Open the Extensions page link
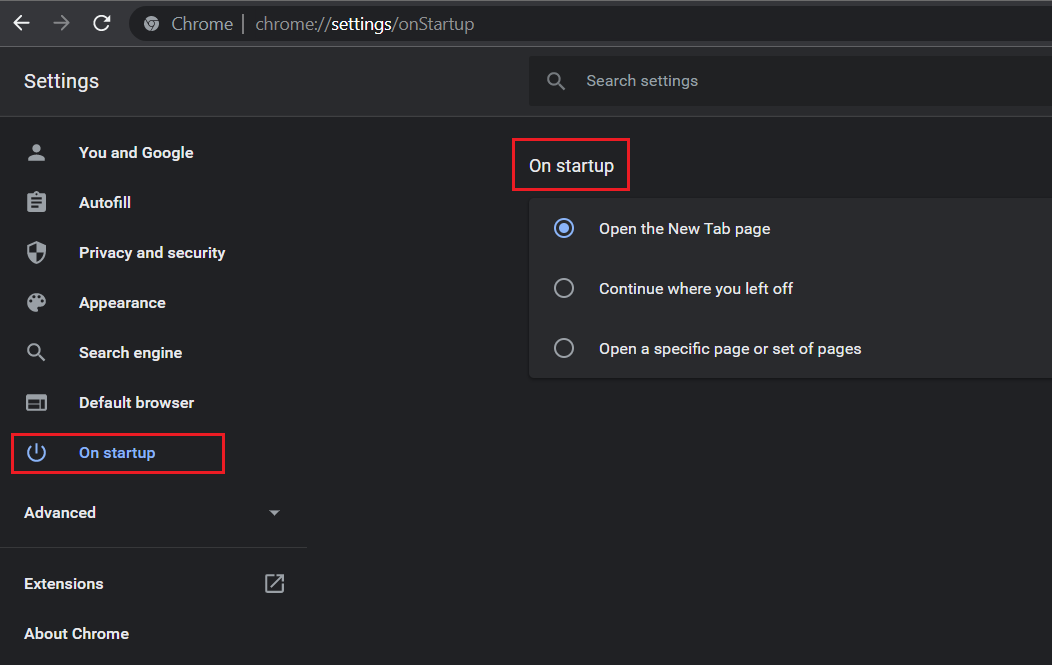This screenshot has height=665, width=1052. [63, 583]
